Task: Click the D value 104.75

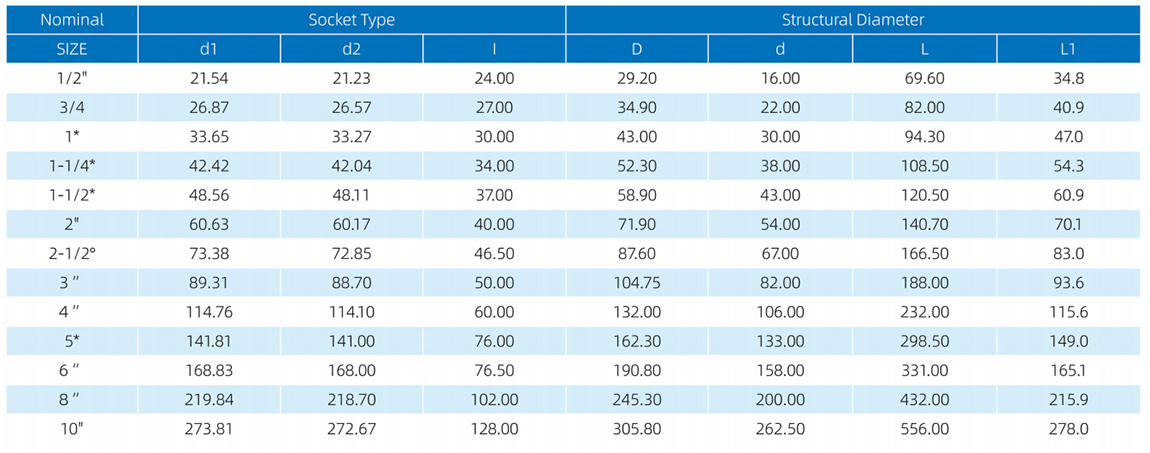Action: [x=637, y=283]
